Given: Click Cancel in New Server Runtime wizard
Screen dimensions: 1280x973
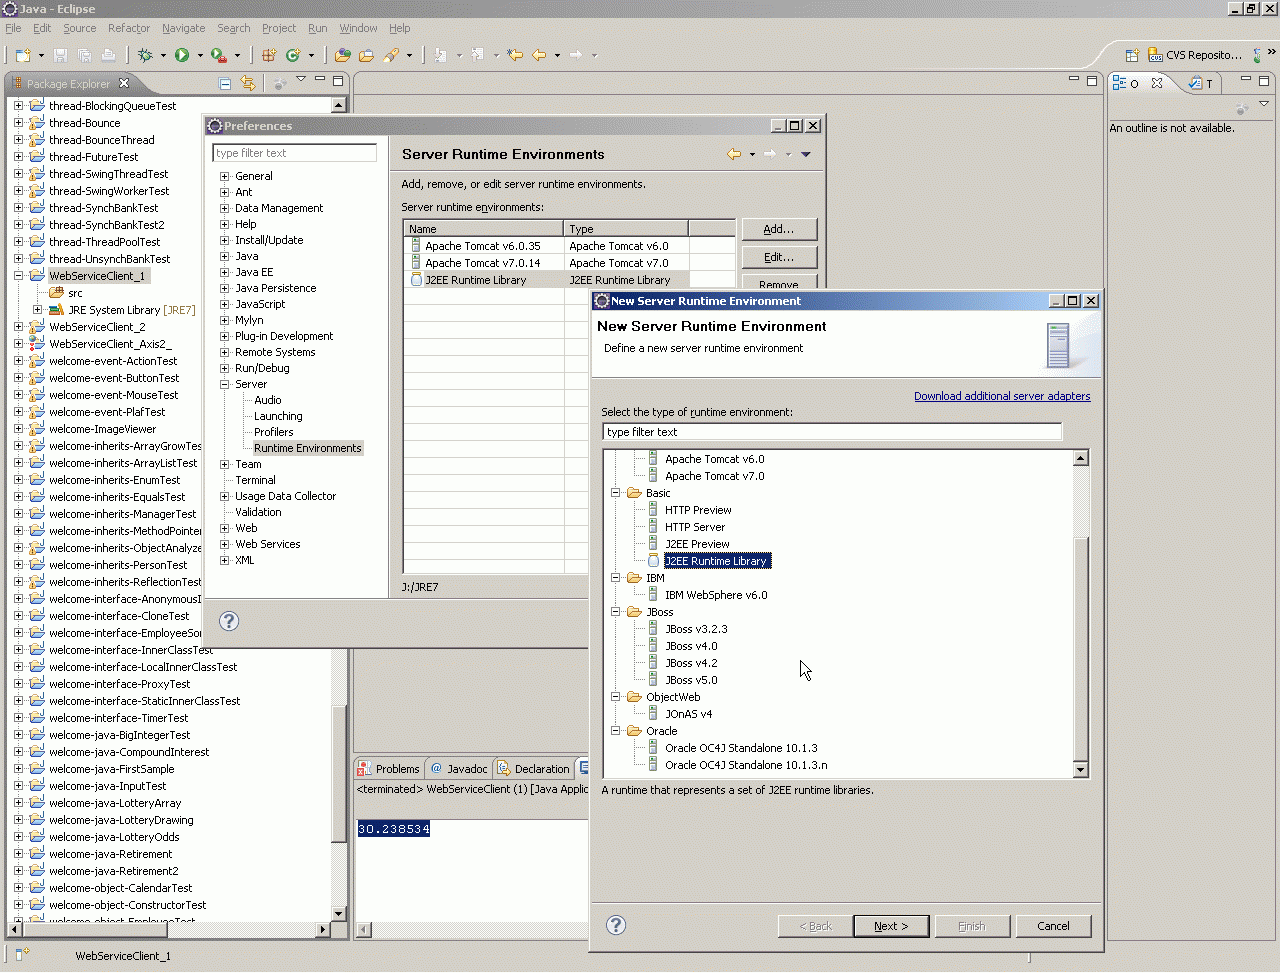Looking at the screenshot, I should click(1053, 926).
